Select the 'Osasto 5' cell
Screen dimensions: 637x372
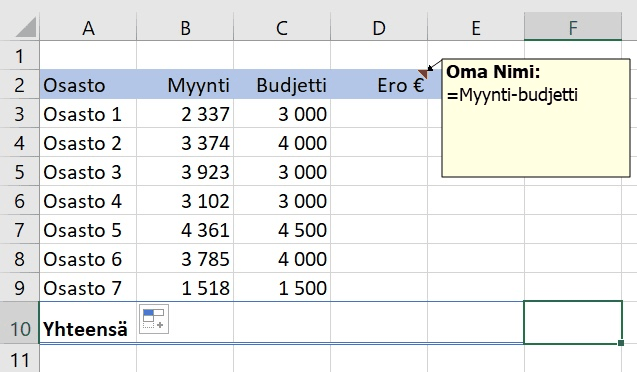[88, 229]
